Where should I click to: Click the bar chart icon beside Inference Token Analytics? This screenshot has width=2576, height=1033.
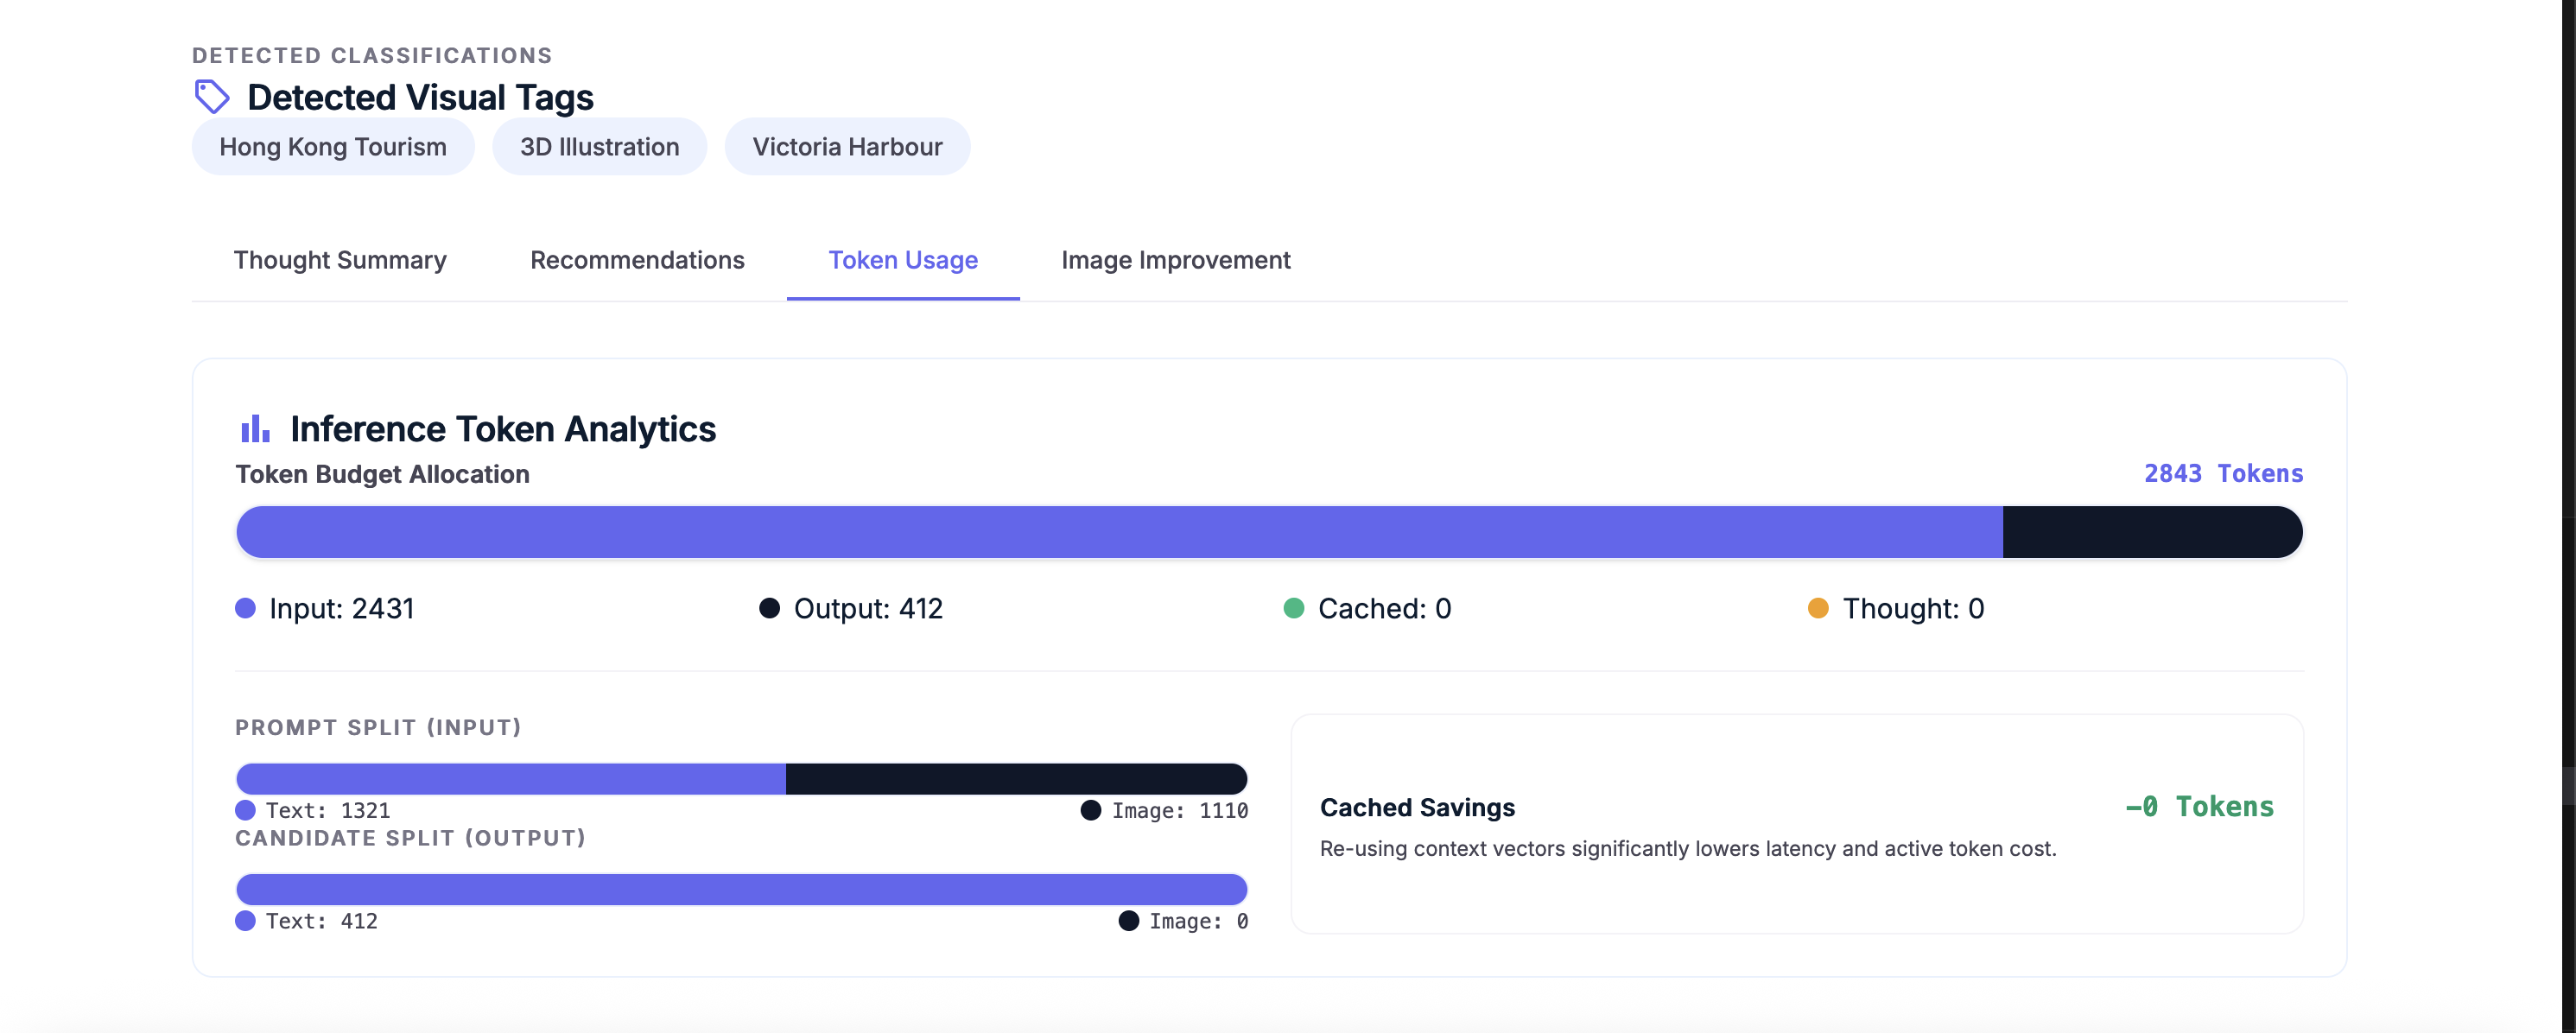(255, 429)
